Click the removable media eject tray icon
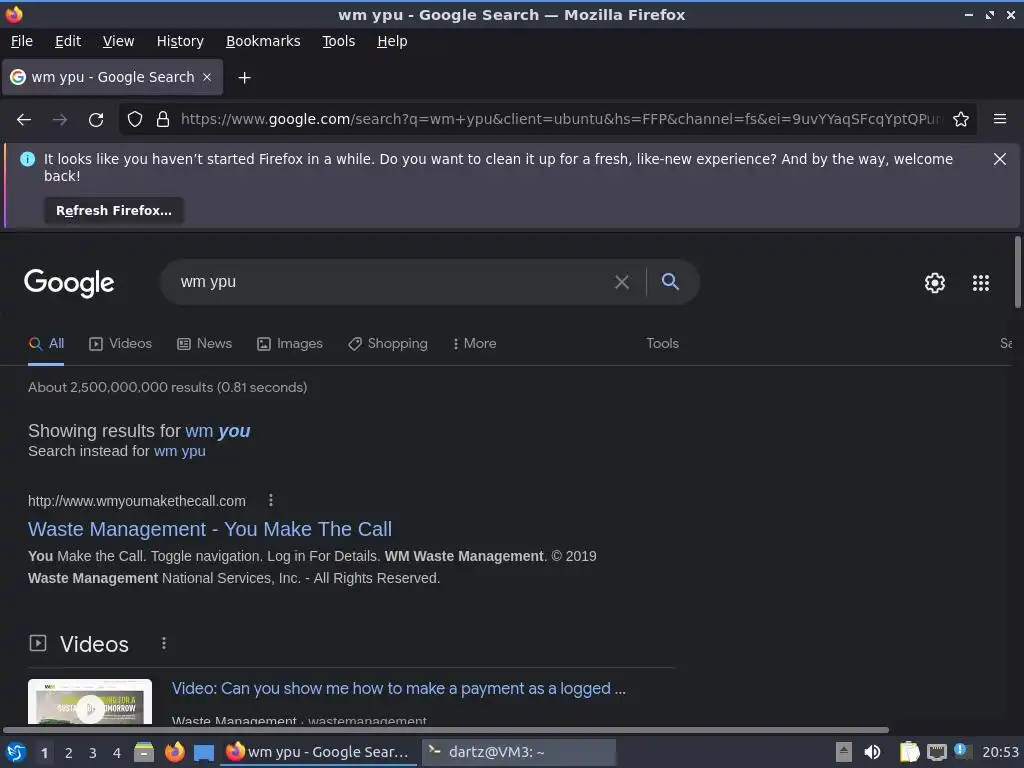 [844, 752]
